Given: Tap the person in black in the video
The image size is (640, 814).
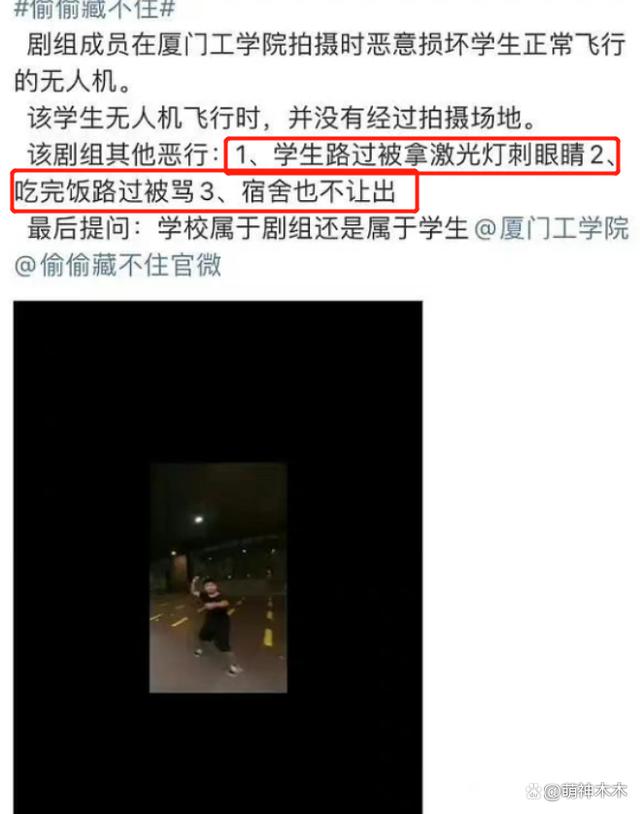Looking at the screenshot, I should [214, 623].
